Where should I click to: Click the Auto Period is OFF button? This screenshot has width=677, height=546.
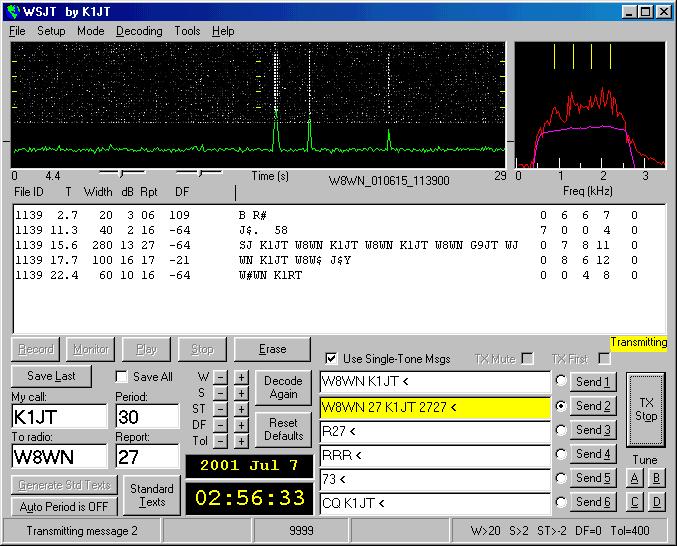coord(64,507)
